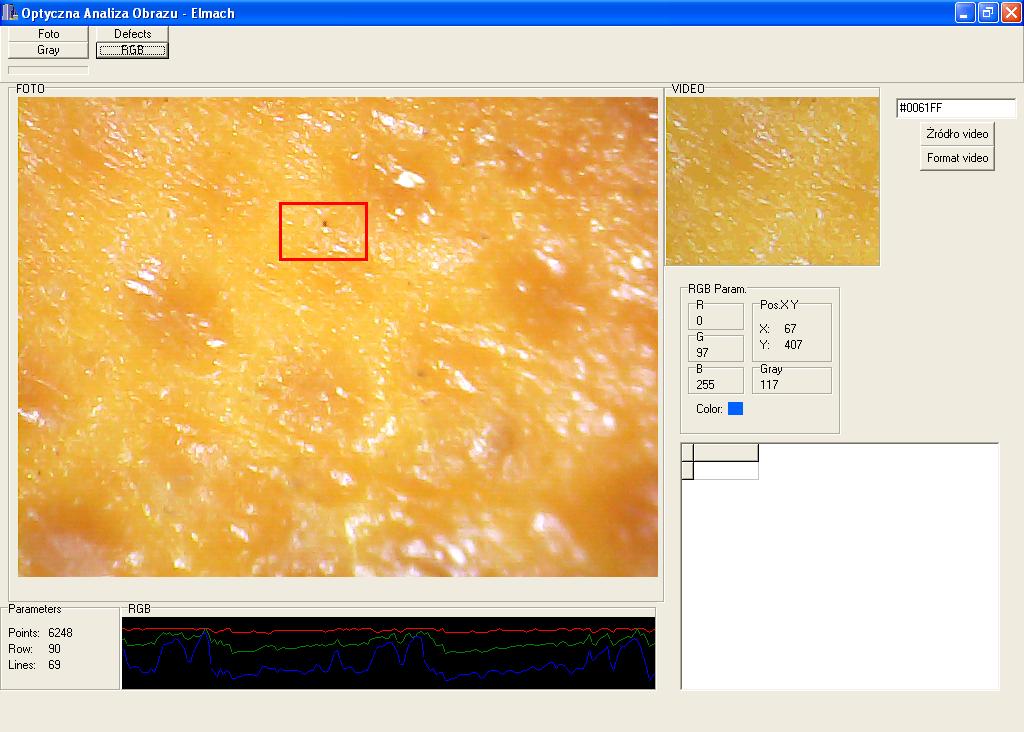The height and width of the screenshot is (732, 1024).
Task: Click the RGB line graph panel
Action: click(x=388, y=653)
